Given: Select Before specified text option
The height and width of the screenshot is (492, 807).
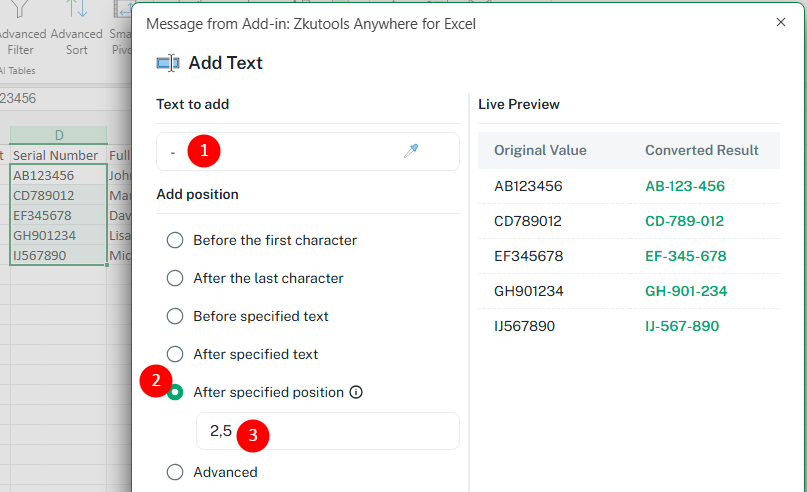Looking at the screenshot, I should (x=175, y=316).
